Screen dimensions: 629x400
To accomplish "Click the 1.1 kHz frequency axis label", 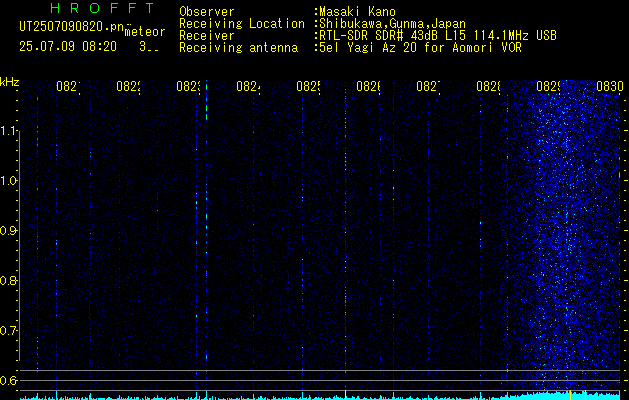I will coord(9,131).
